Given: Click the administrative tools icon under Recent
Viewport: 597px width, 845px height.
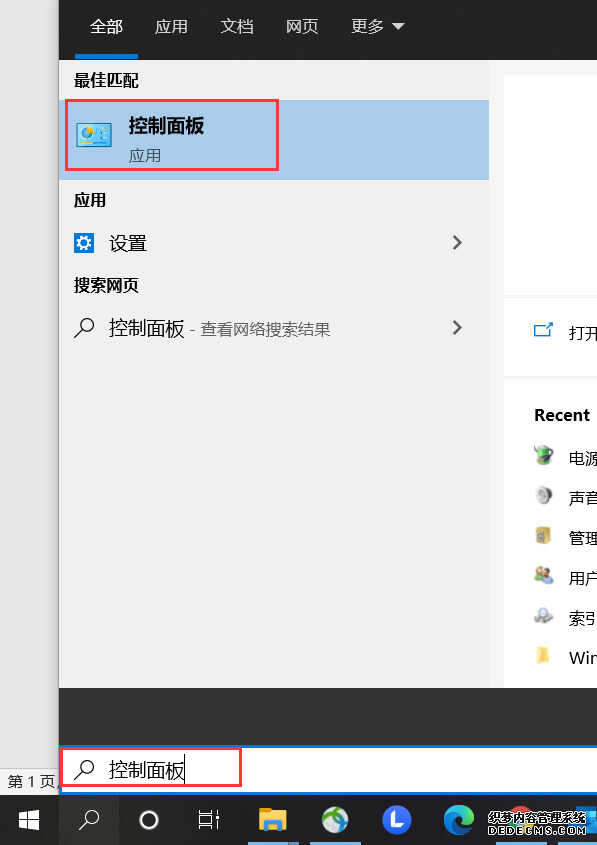Looking at the screenshot, I should [x=543, y=535].
